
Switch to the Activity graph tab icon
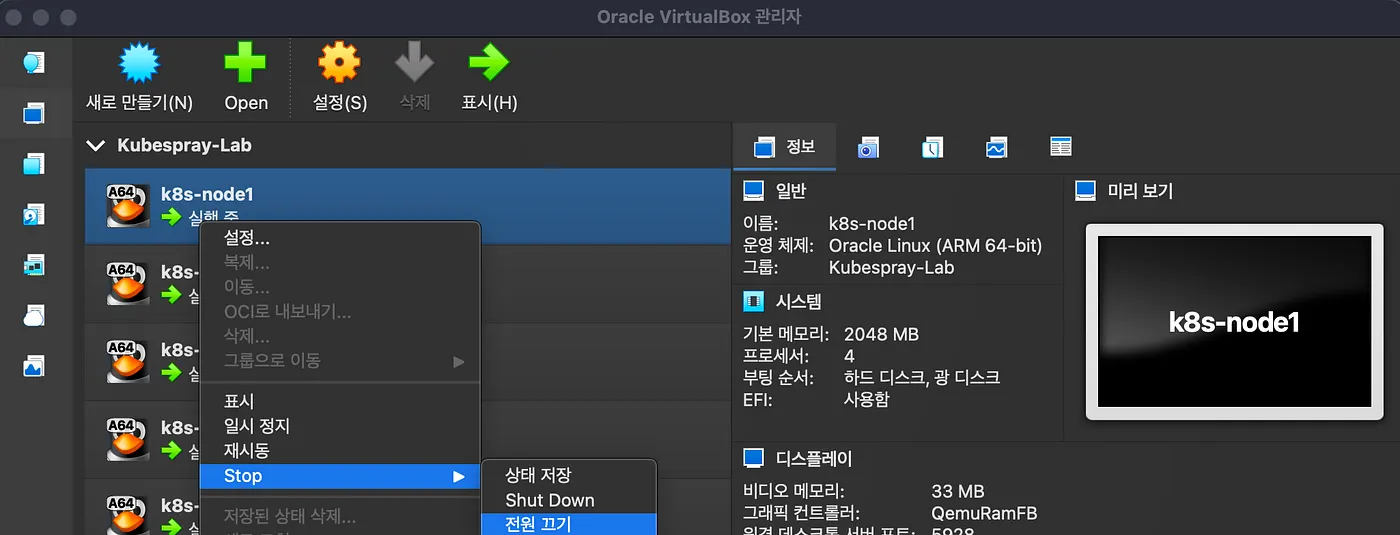(x=996, y=148)
